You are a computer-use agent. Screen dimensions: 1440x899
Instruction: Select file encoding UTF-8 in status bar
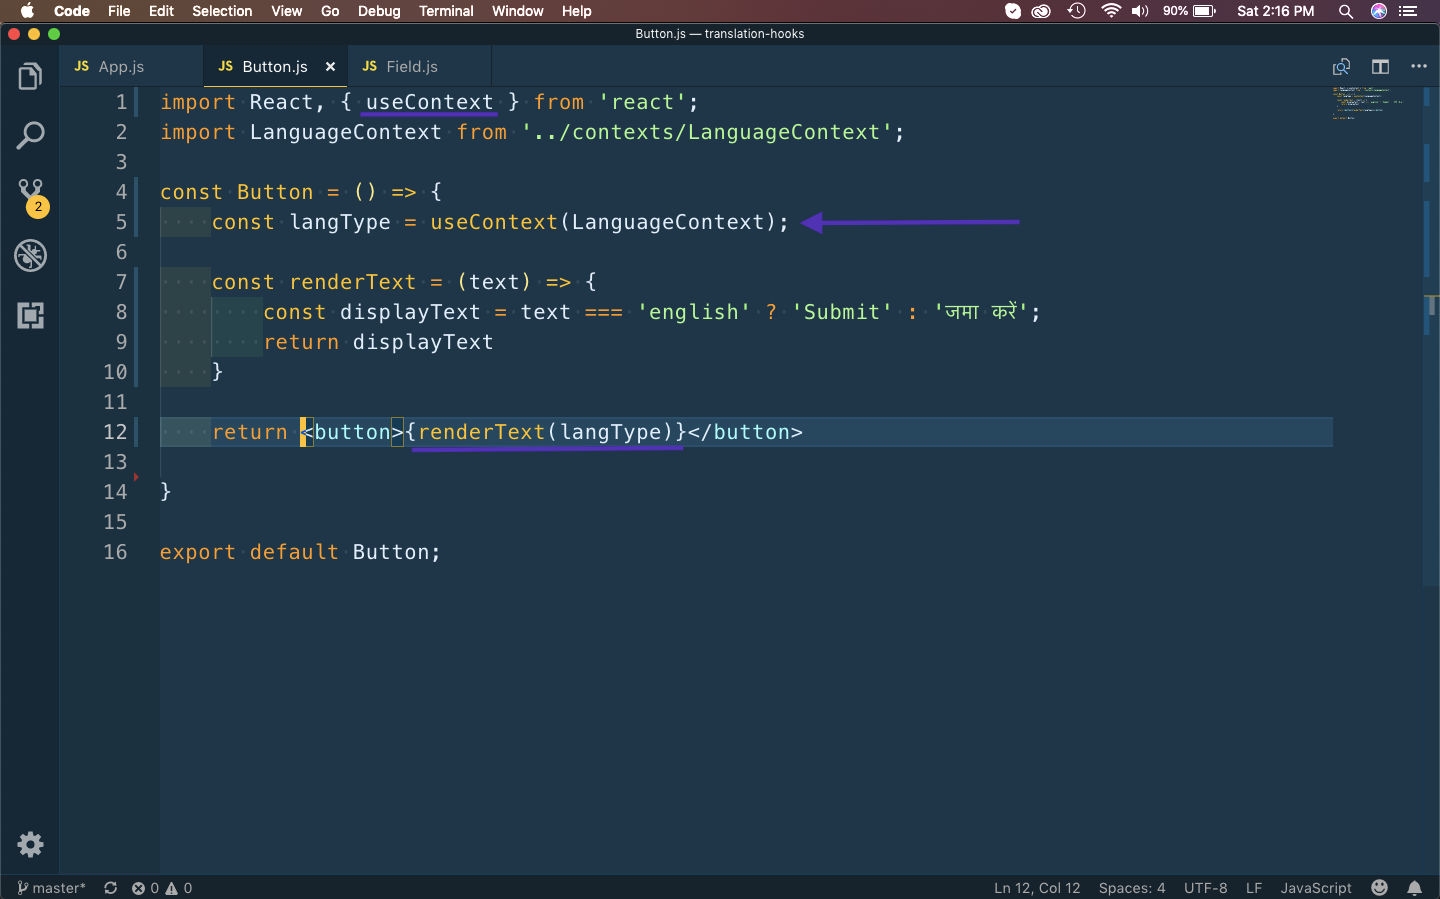(1206, 888)
